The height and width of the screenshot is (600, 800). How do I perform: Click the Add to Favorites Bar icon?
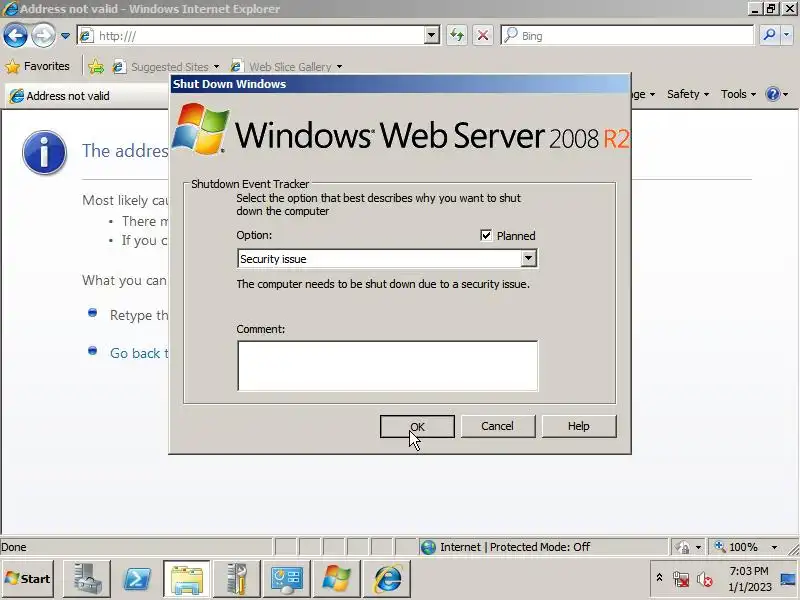(95, 66)
